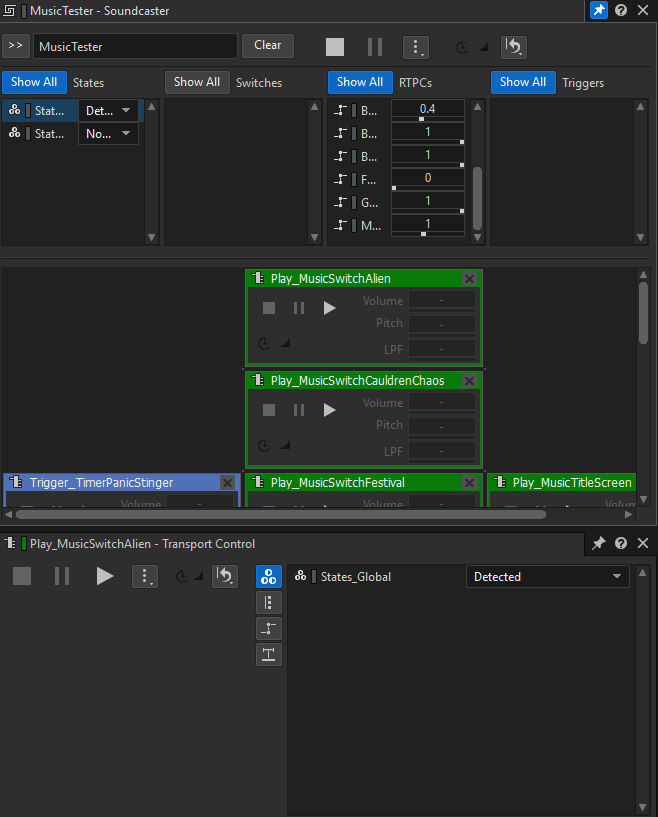Screen dimensions: 658x817
Task: Pause all playback in Soundcaster toolbar
Action: point(375,47)
